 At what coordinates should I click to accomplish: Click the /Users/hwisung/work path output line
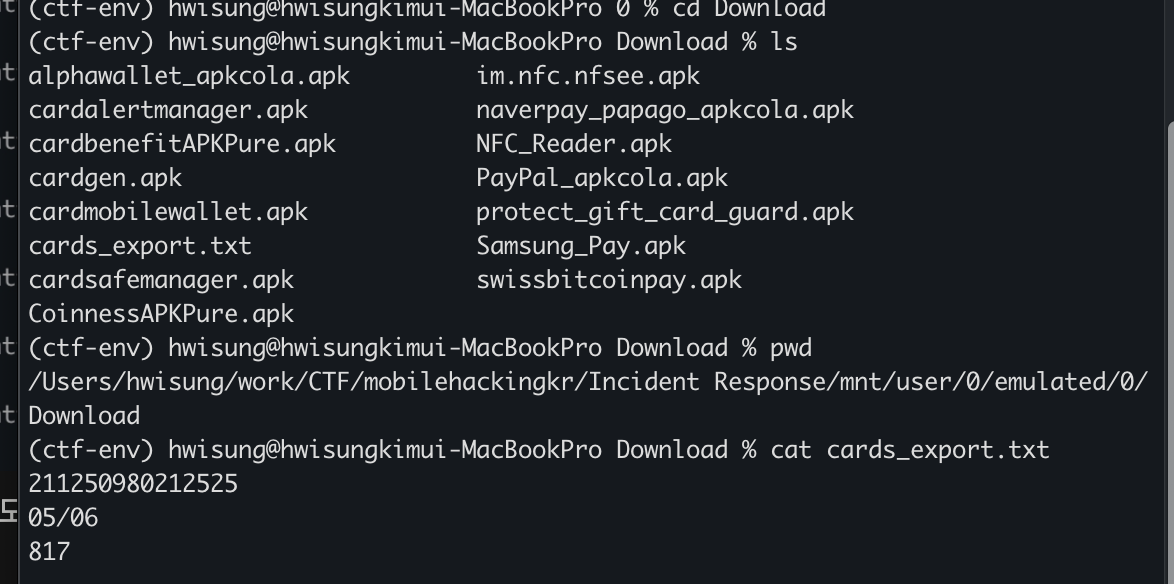coord(587,382)
